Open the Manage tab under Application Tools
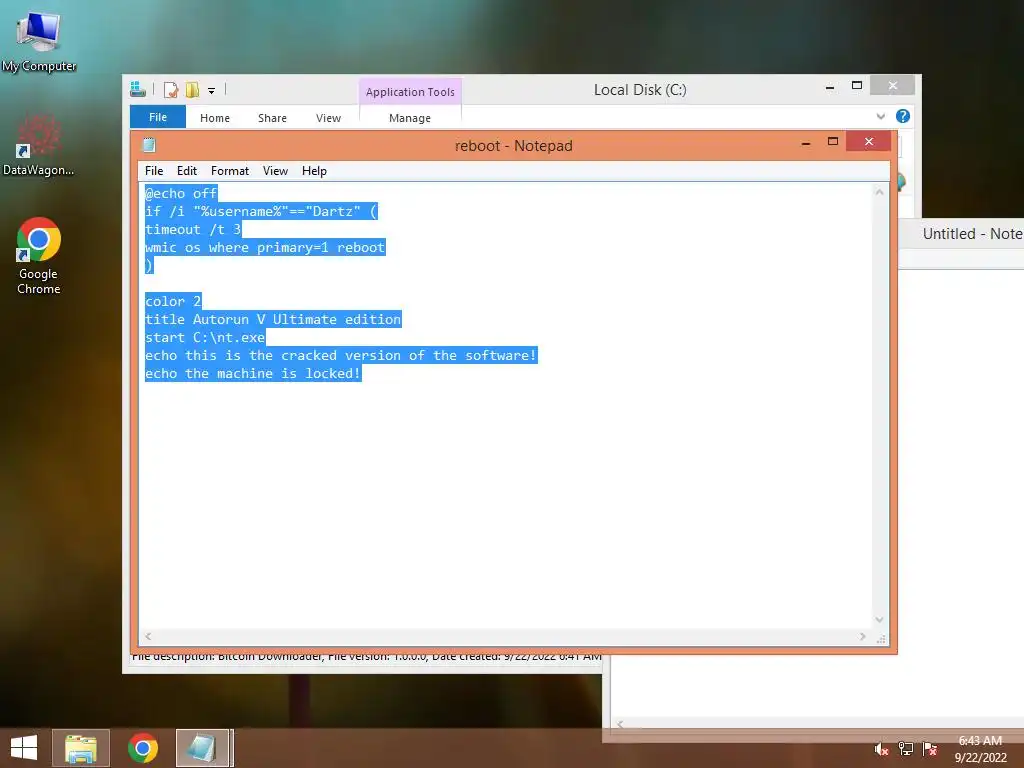Image resolution: width=1024 pixels, height=768 pixels. pyautogui.click(x=409, y=118)
